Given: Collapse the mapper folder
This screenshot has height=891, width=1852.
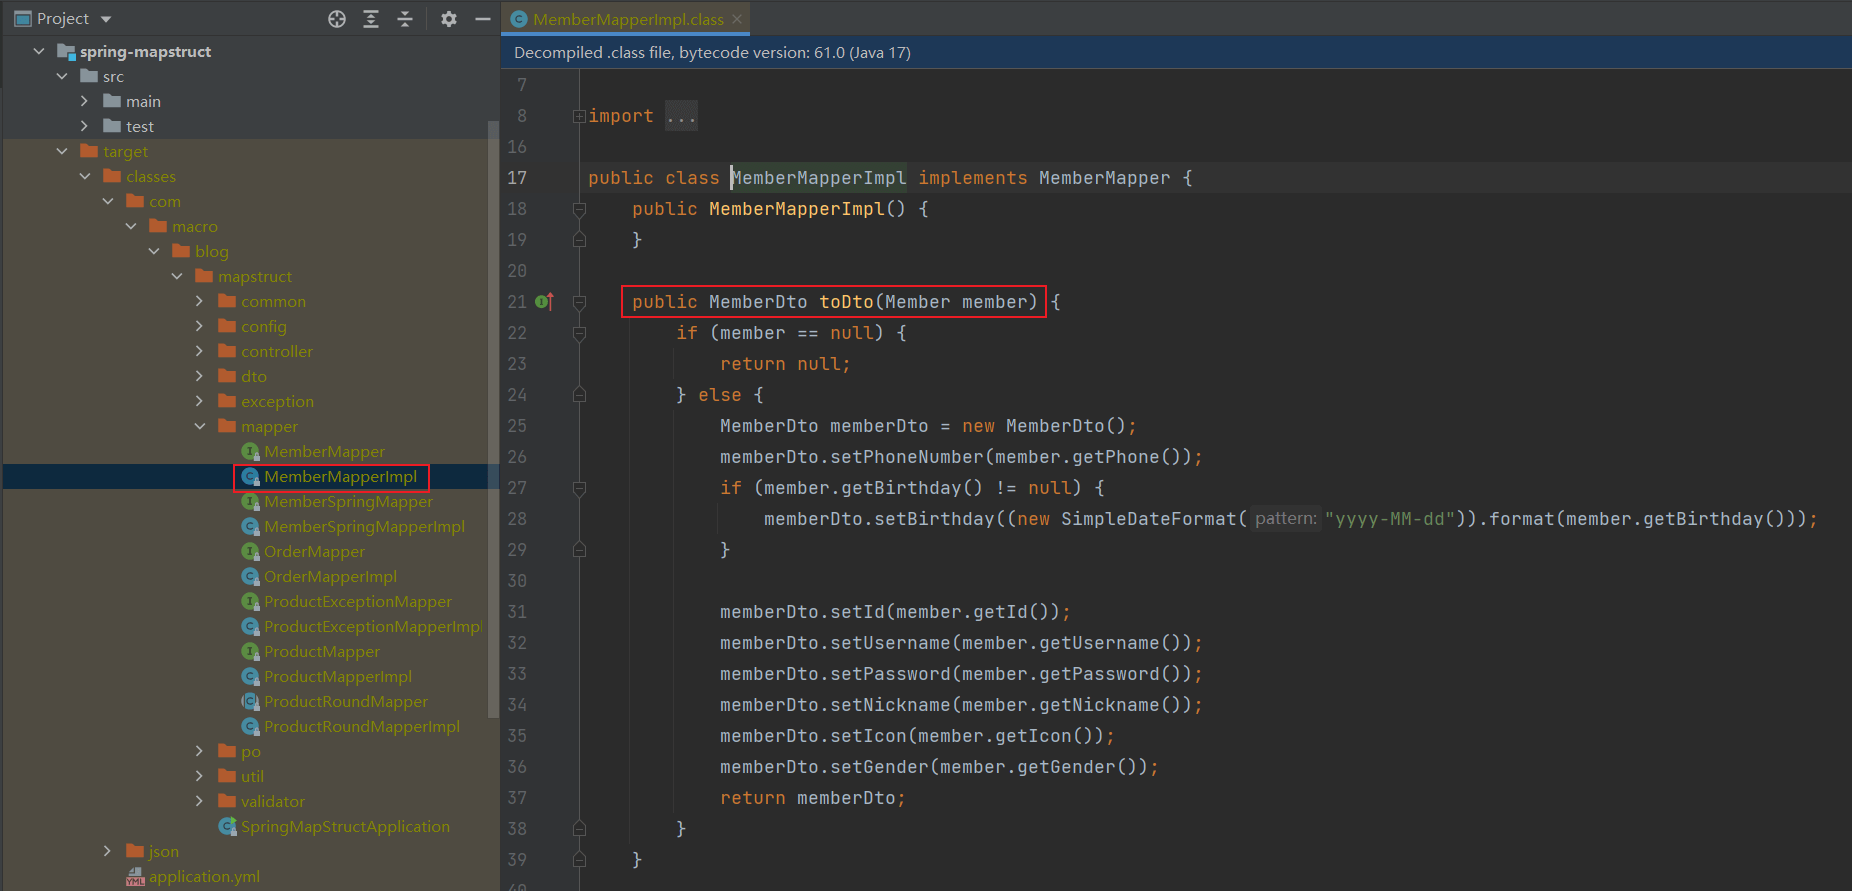Looking at the screenshot, I should (x=199, y=427).
